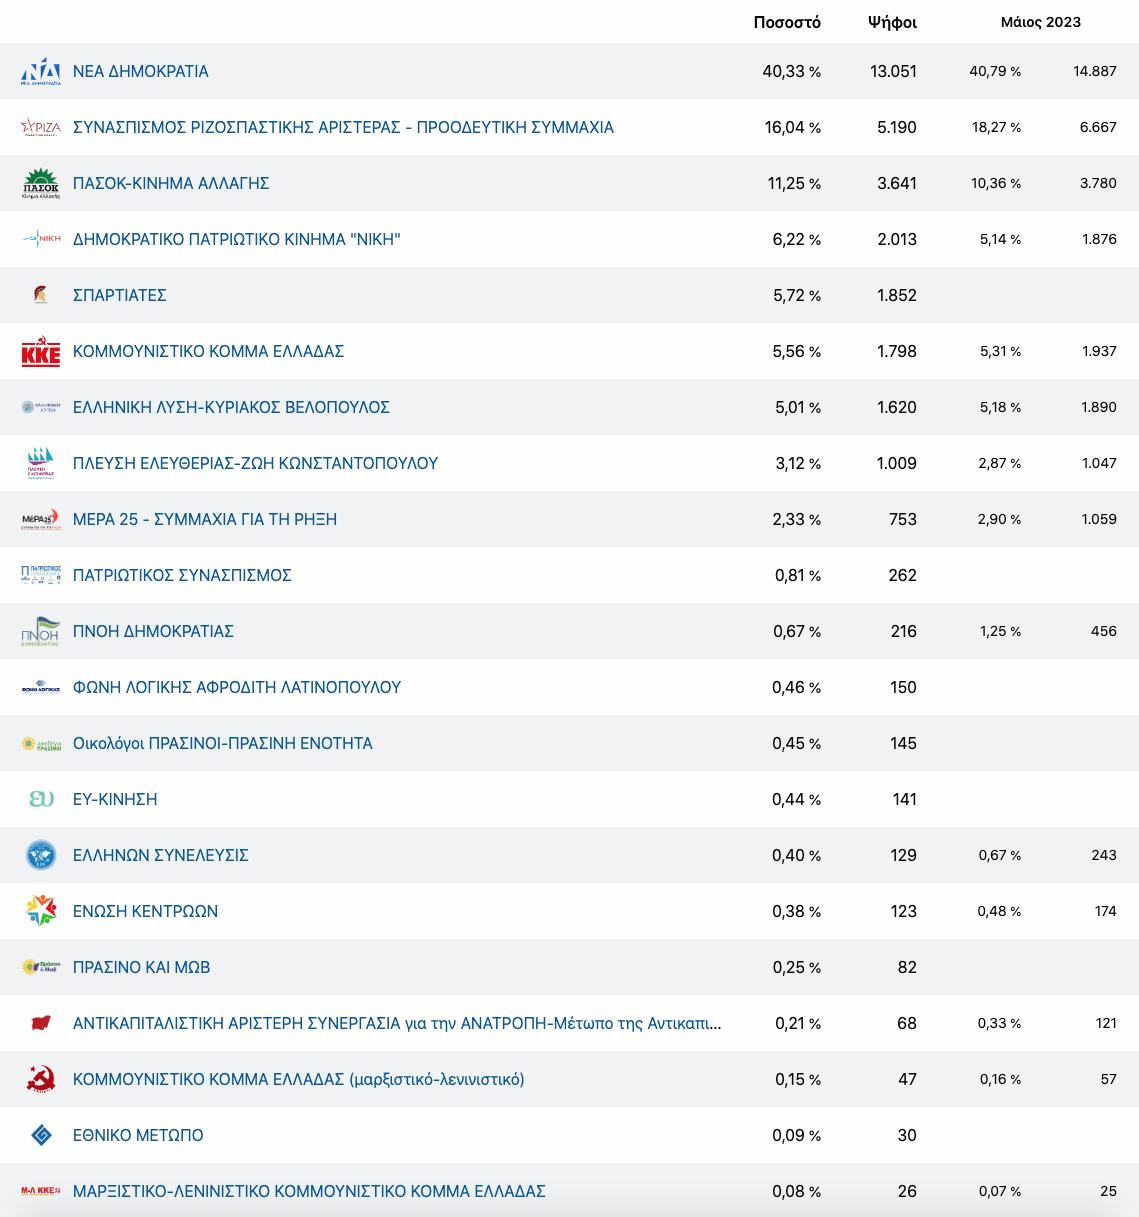The image size is (1139, 1217).
Task: Click the Ψήφοι column header
Action: [x=892, y=22]
